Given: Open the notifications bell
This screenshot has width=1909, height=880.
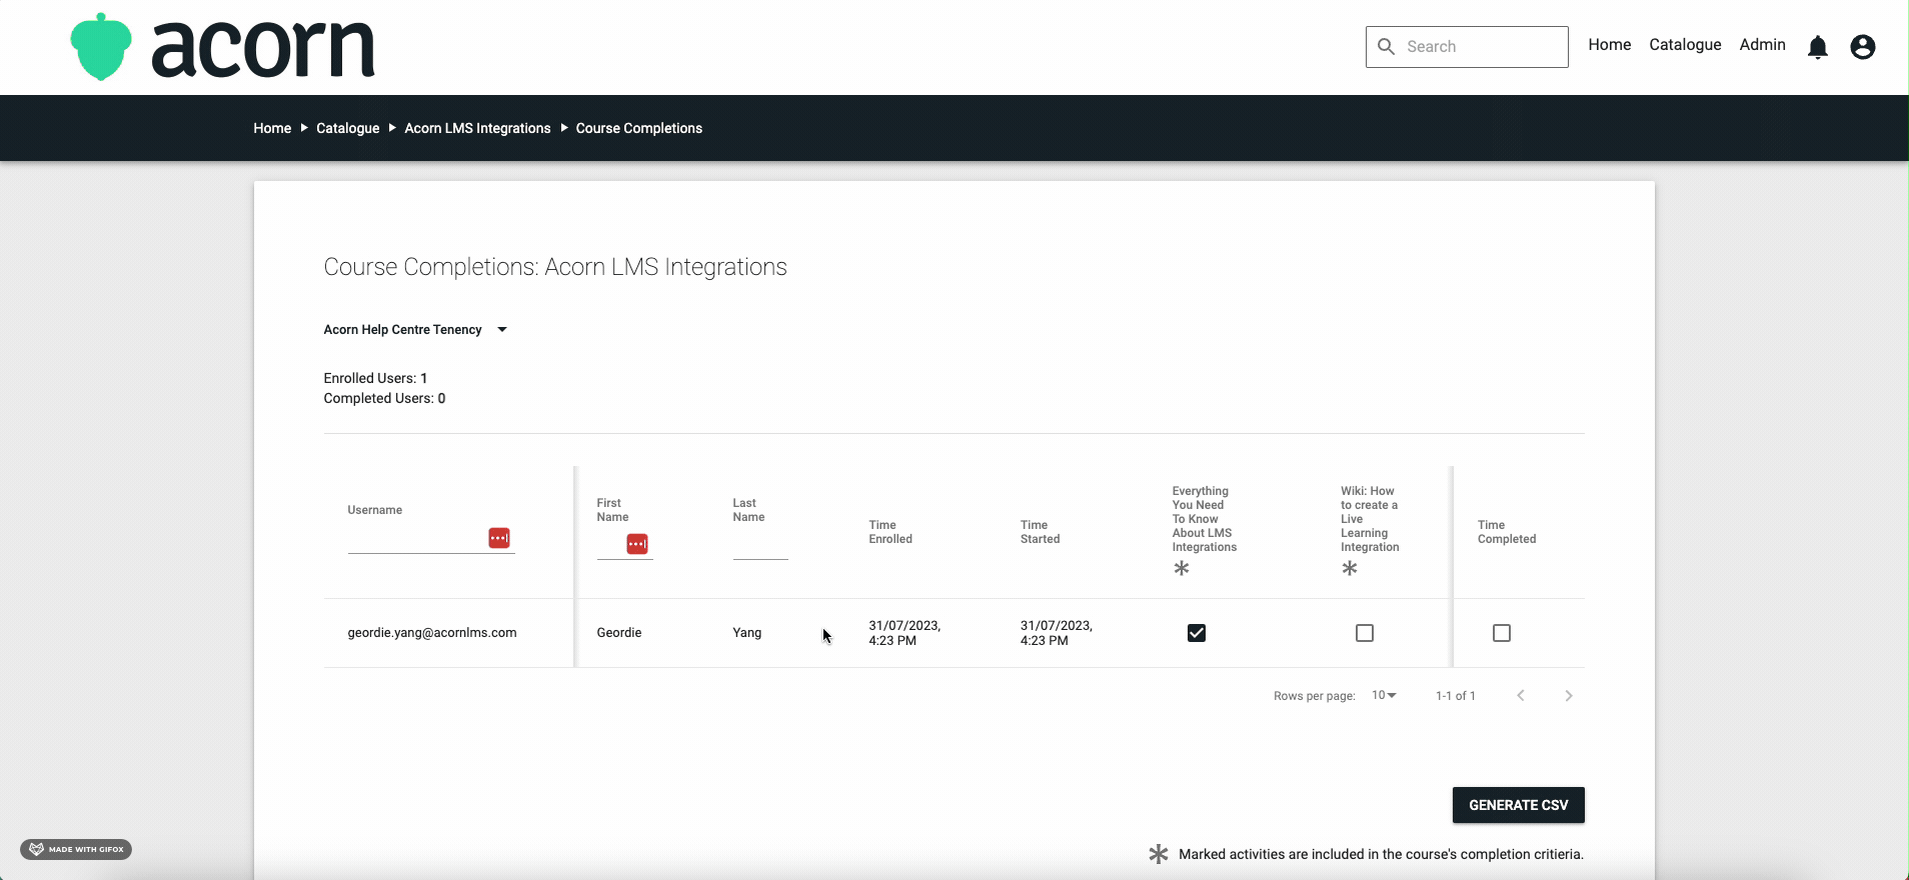Looking at the screenshot, I should [x=1817, y=47].
